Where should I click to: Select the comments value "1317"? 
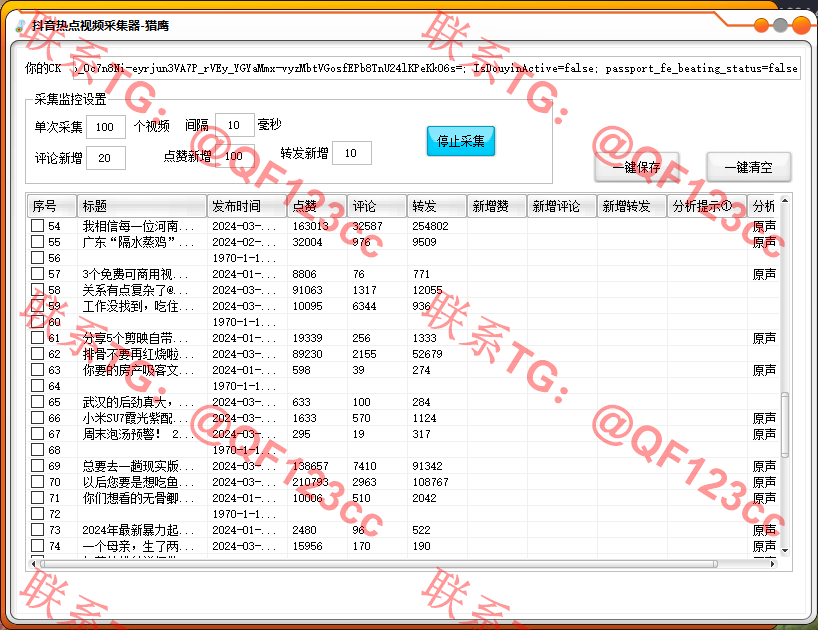tap(364, 290)
